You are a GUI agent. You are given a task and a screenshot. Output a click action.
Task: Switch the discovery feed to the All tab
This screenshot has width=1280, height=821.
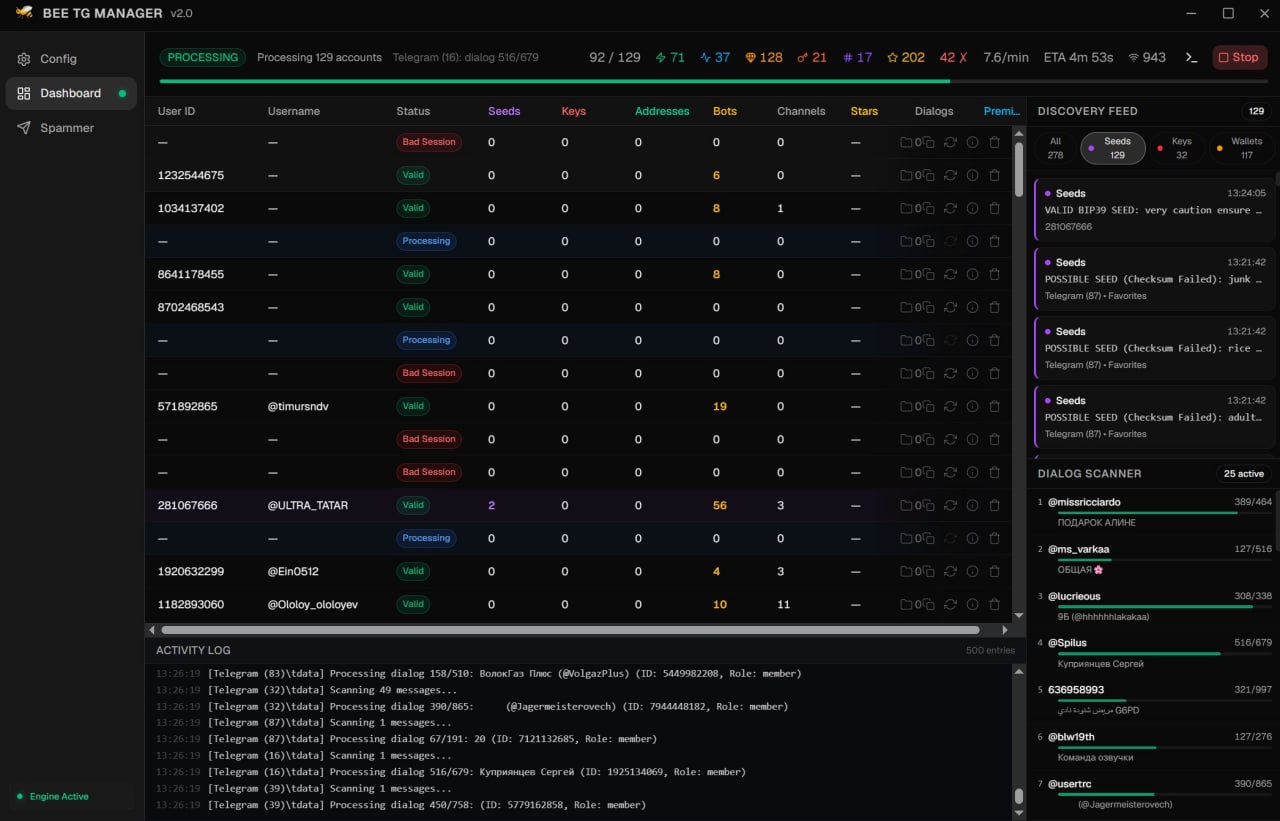click(1055, 148)
